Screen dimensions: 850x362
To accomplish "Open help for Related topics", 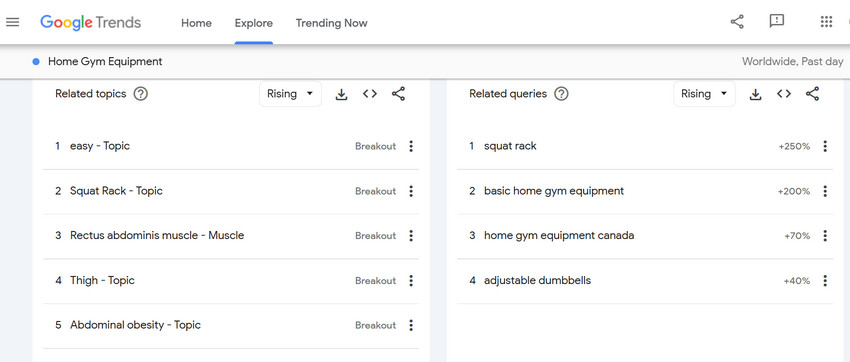I will (140, 94).
